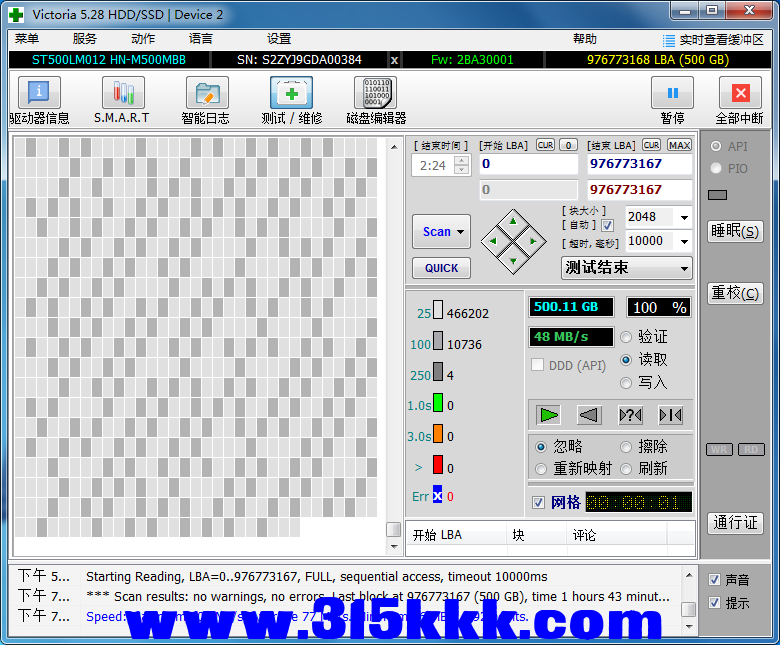Click the 驱动器信息 drive info icon
The width and height of the screenshot is (780, 645).
click(x=39, y=94)
